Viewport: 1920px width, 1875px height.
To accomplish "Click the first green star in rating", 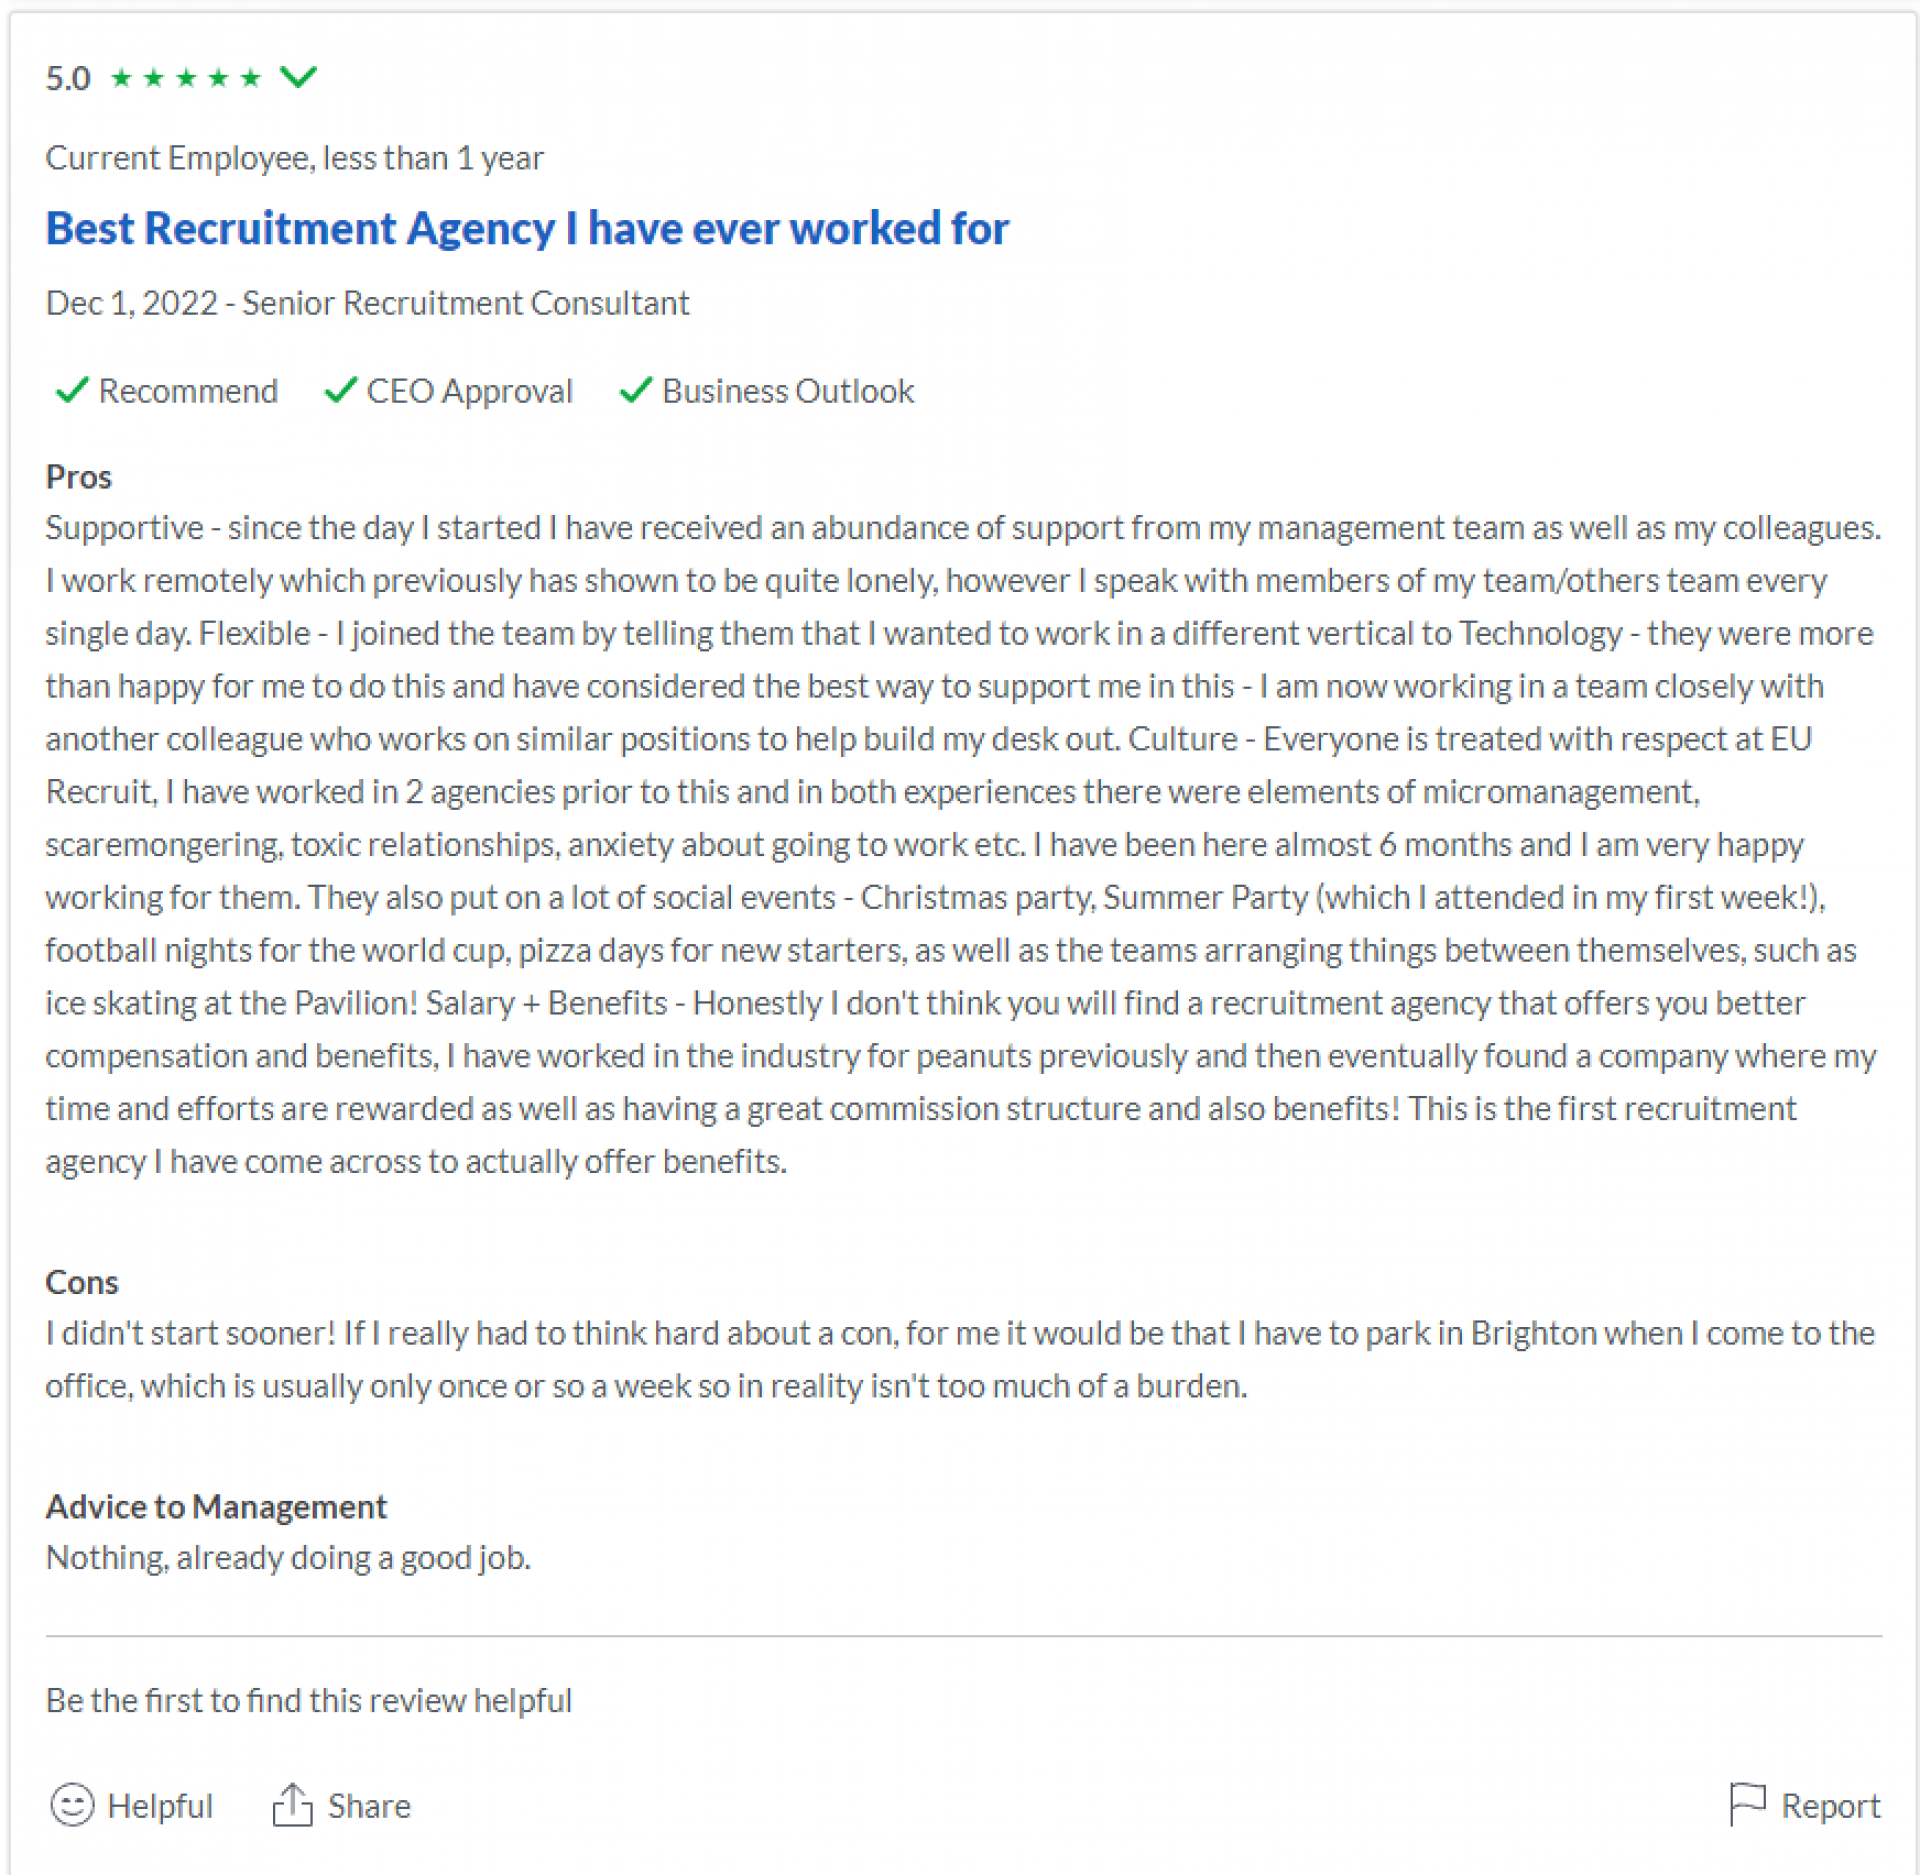I will [x=121, y=77].
